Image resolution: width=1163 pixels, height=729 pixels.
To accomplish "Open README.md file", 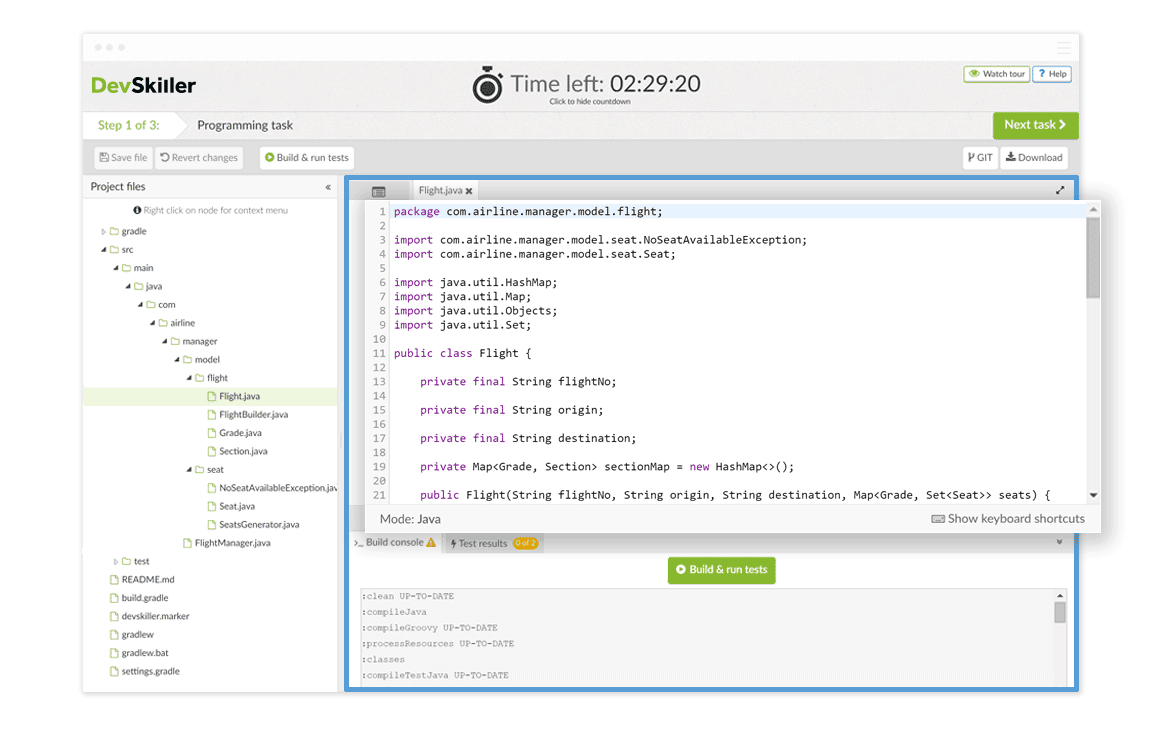I will coord(148,580).
